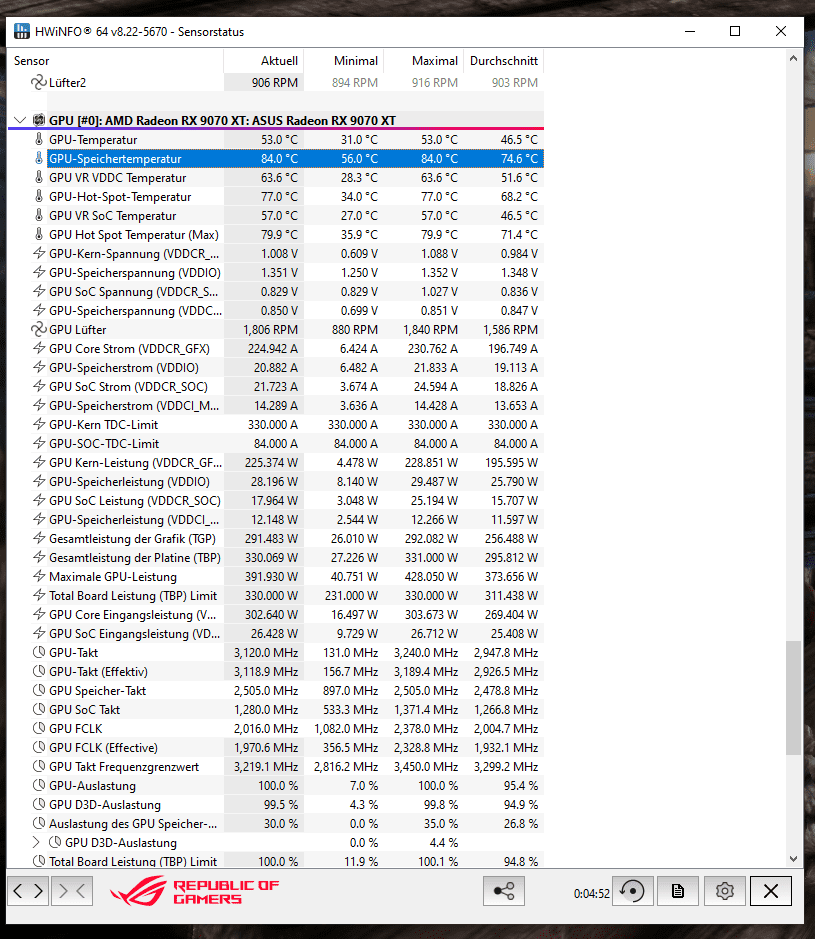Click the left arrow navigation button
Viewport: 815px width, 939px height.
[18, 891]
